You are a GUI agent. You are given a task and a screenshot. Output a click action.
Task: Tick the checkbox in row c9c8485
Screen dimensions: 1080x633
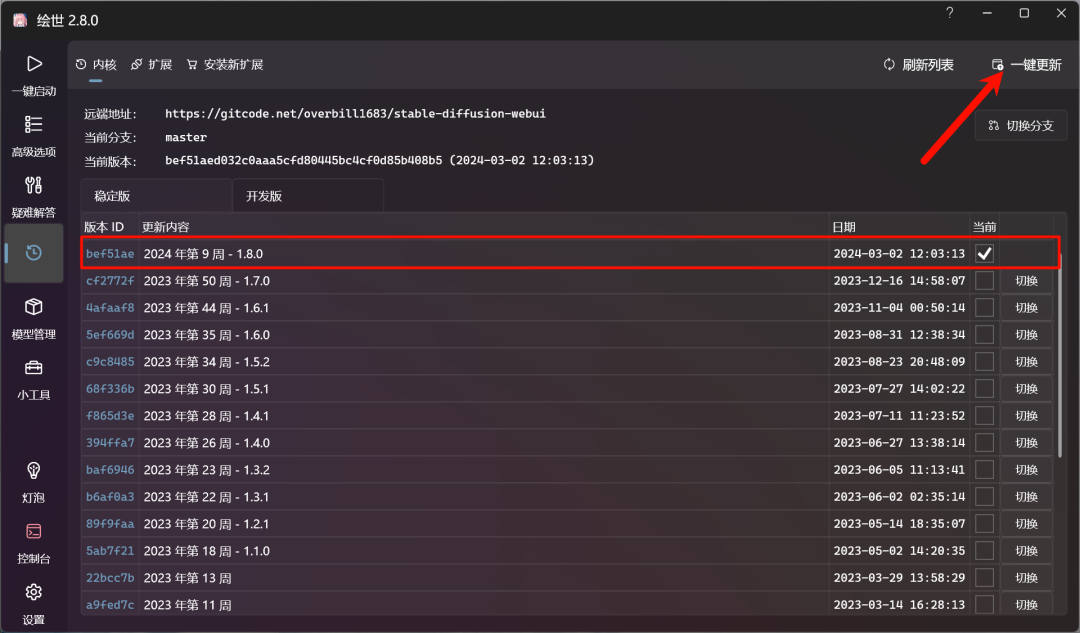pos(984,362)
